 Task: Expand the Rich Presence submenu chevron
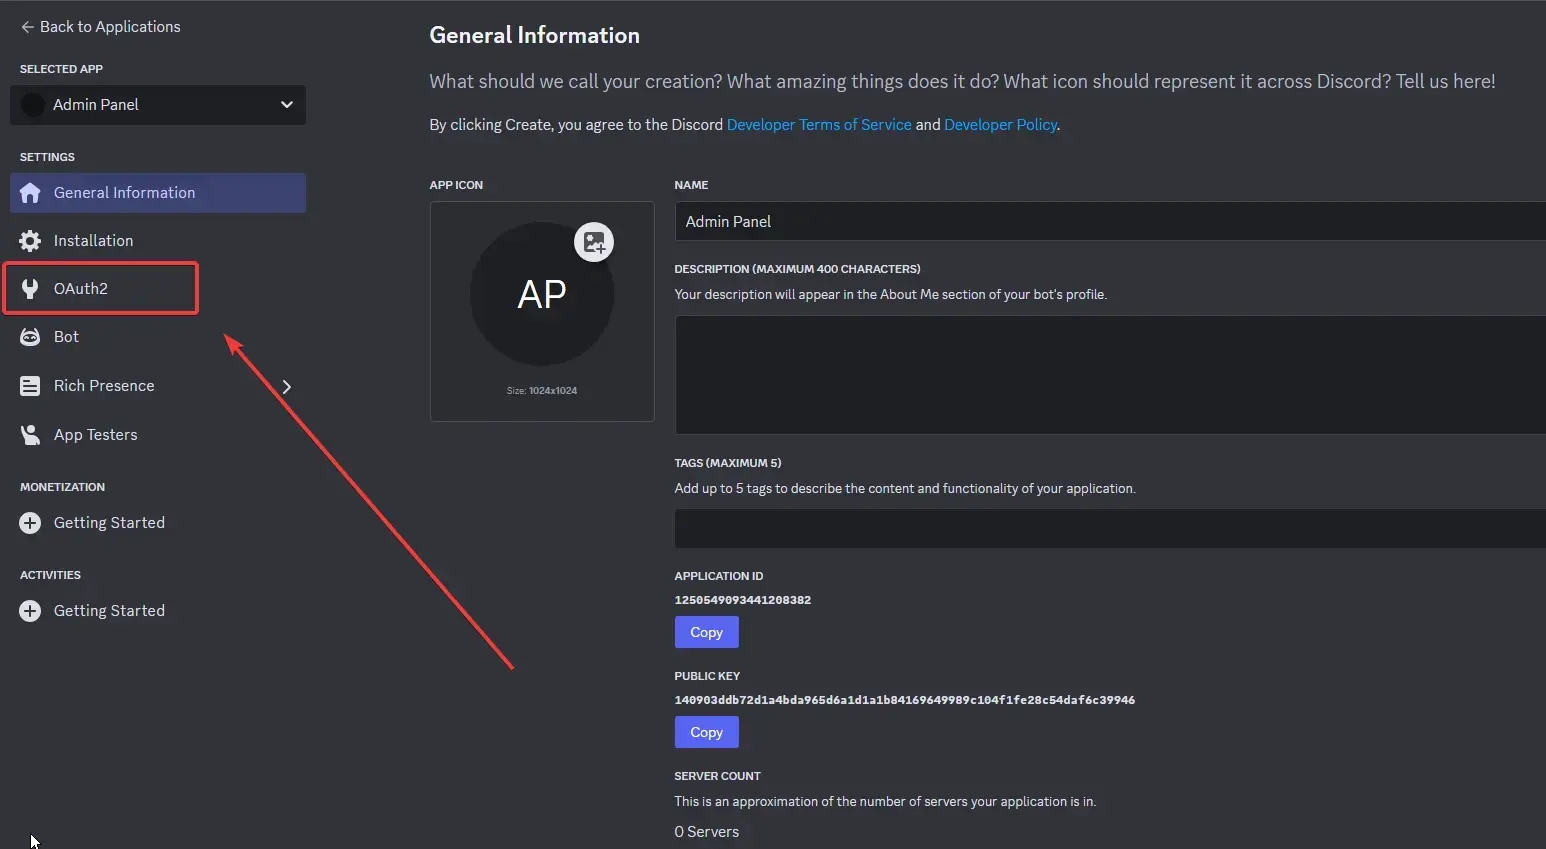click(287, 387)
